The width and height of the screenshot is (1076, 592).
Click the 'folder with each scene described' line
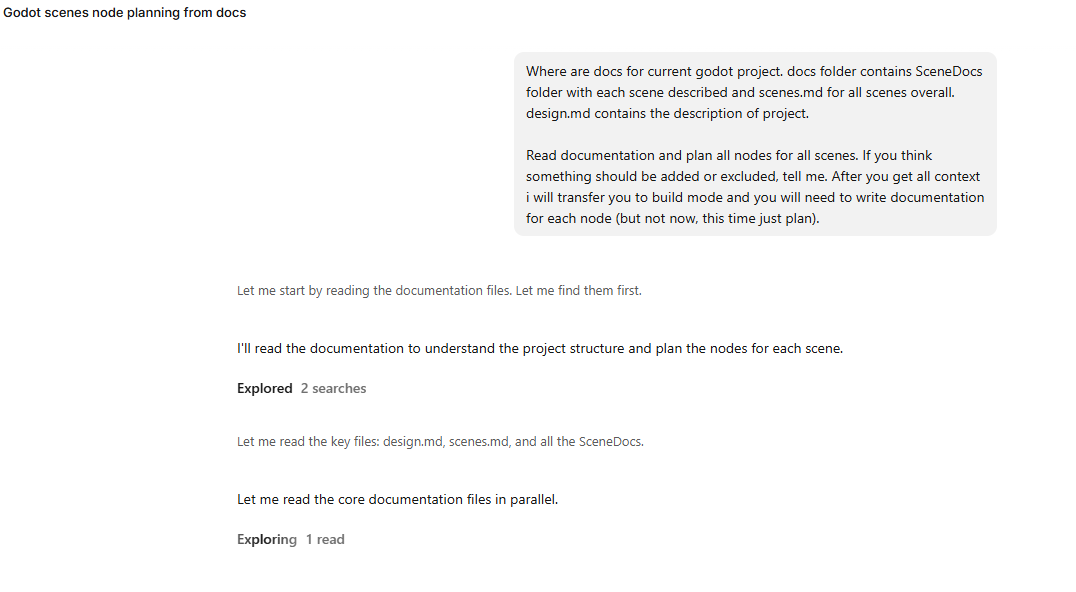pos(740,92)
